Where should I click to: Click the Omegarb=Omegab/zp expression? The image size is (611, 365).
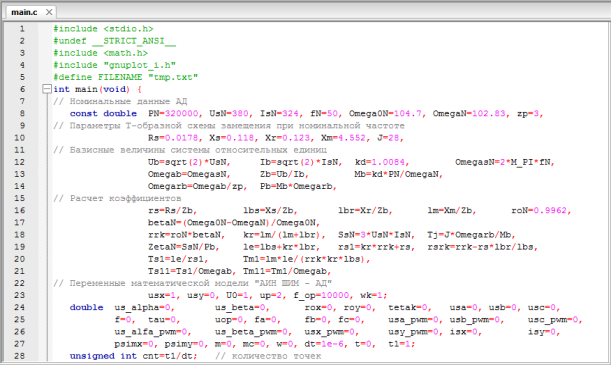[196, 186]
